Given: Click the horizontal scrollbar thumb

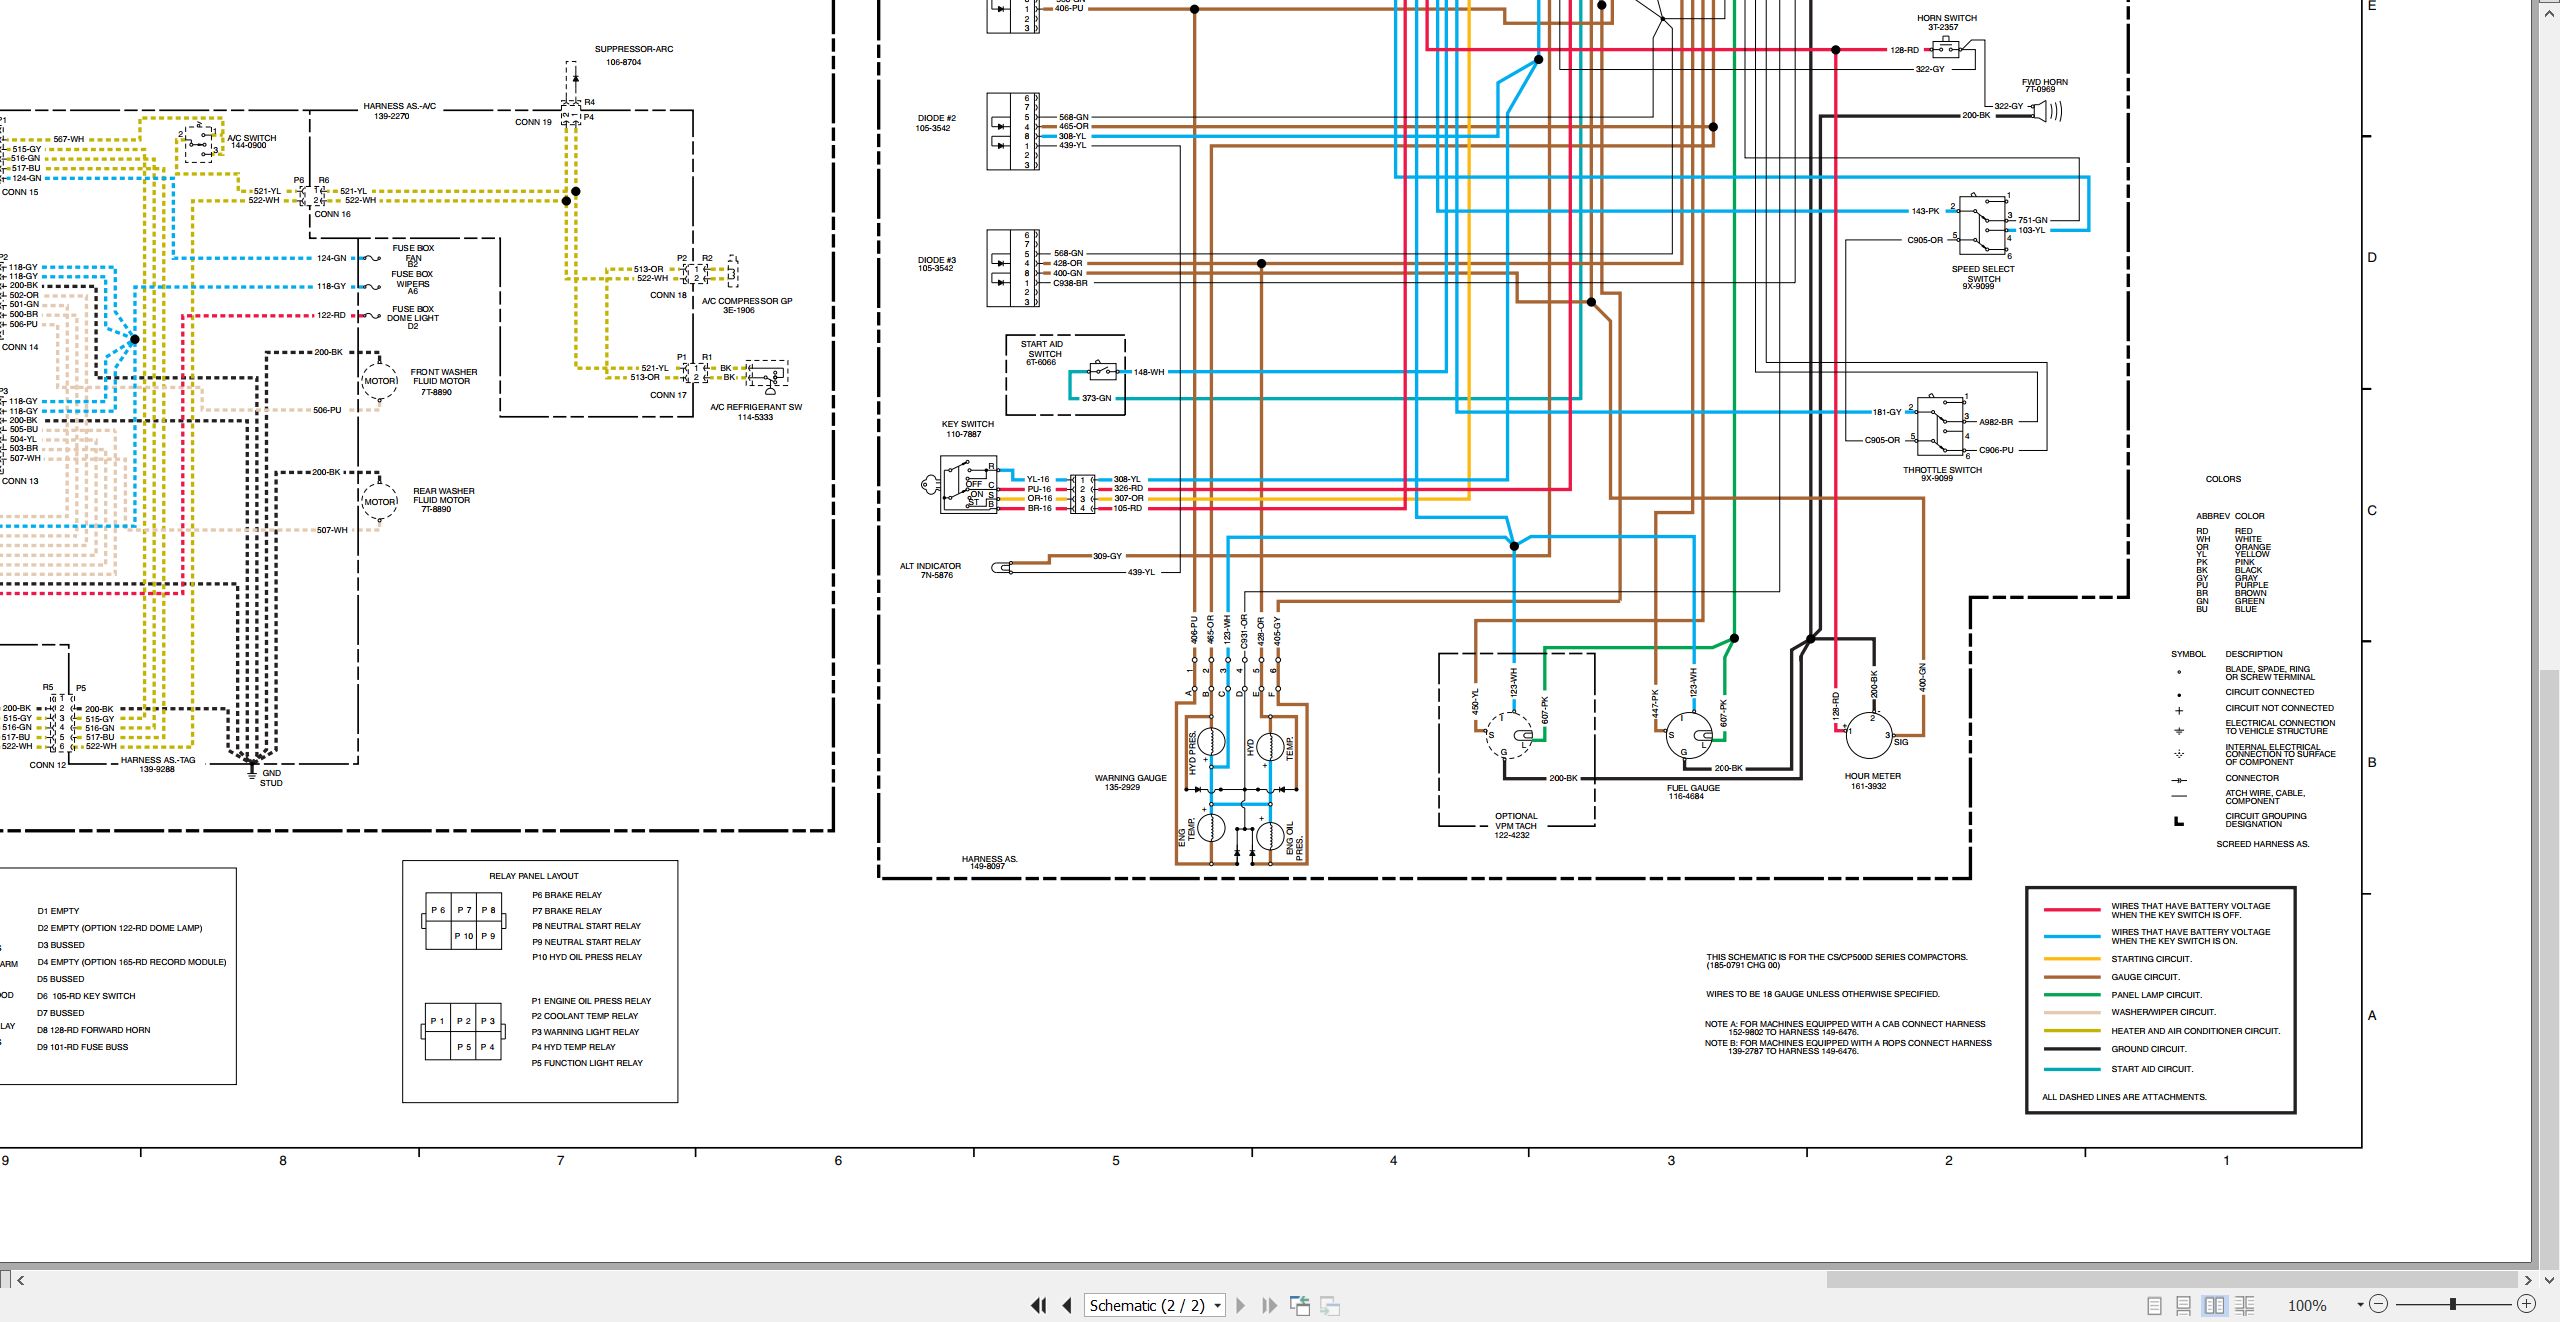Looking at the screenshot, I should [x=2172, y=1279].
